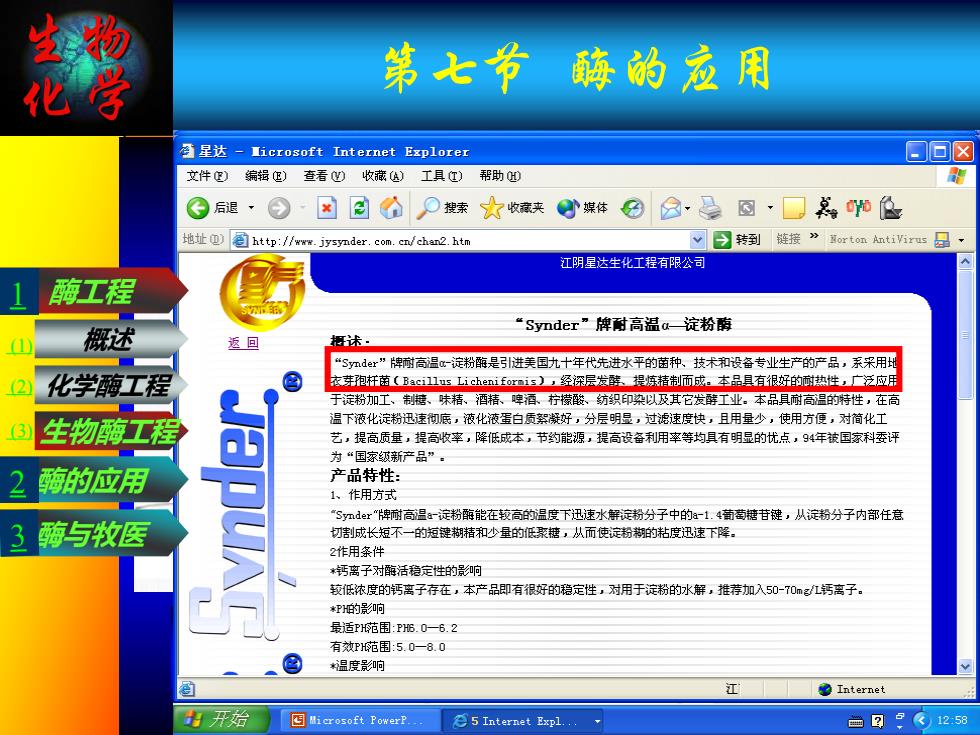Image resolution: width=980 pixels, height=735 pixels.
Task: Click the Norton AntiVirus toolbar icon
Action: [942, 240]
